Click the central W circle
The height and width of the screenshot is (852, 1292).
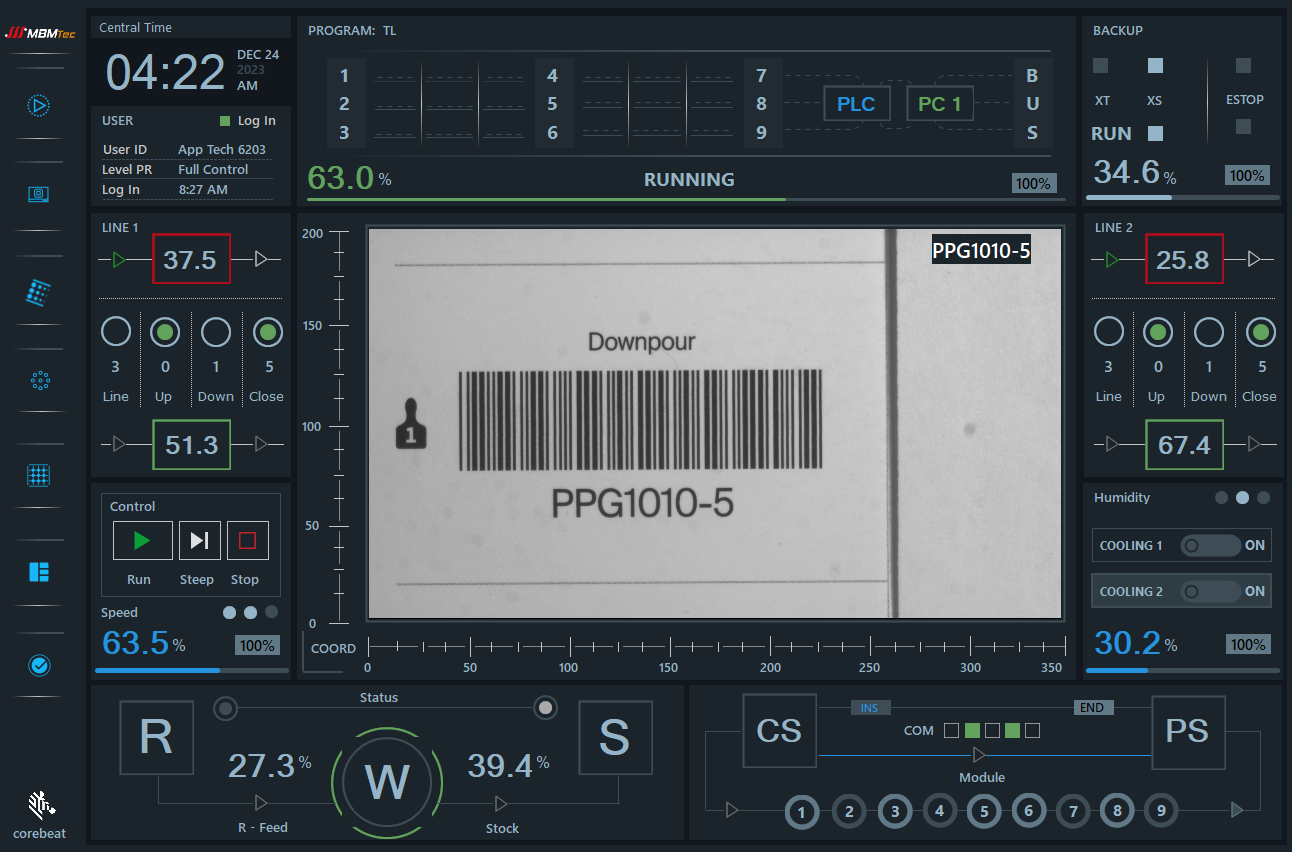tap(387, 783)
